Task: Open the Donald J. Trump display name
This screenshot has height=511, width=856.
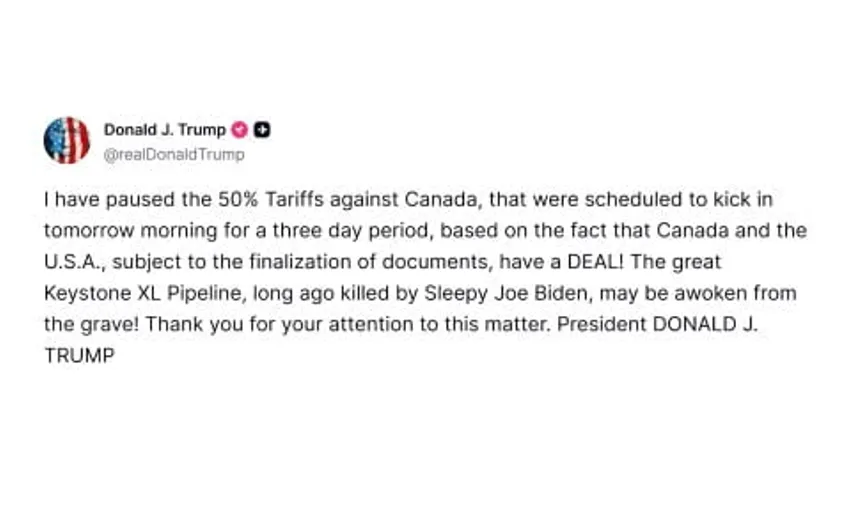Action: pos(164,130)
